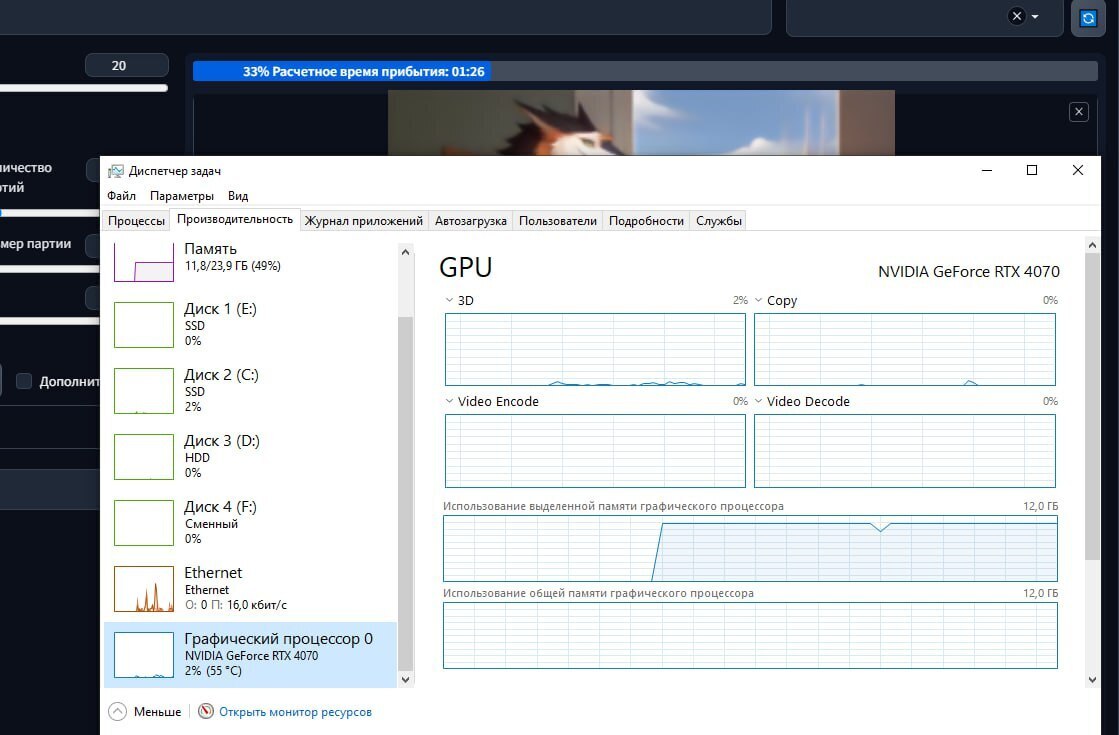Screen dimensions: 1119x735
Task: Select Disk 2 (C:) SSD entry
Action: pyautogui.click(x=250, y=390)
